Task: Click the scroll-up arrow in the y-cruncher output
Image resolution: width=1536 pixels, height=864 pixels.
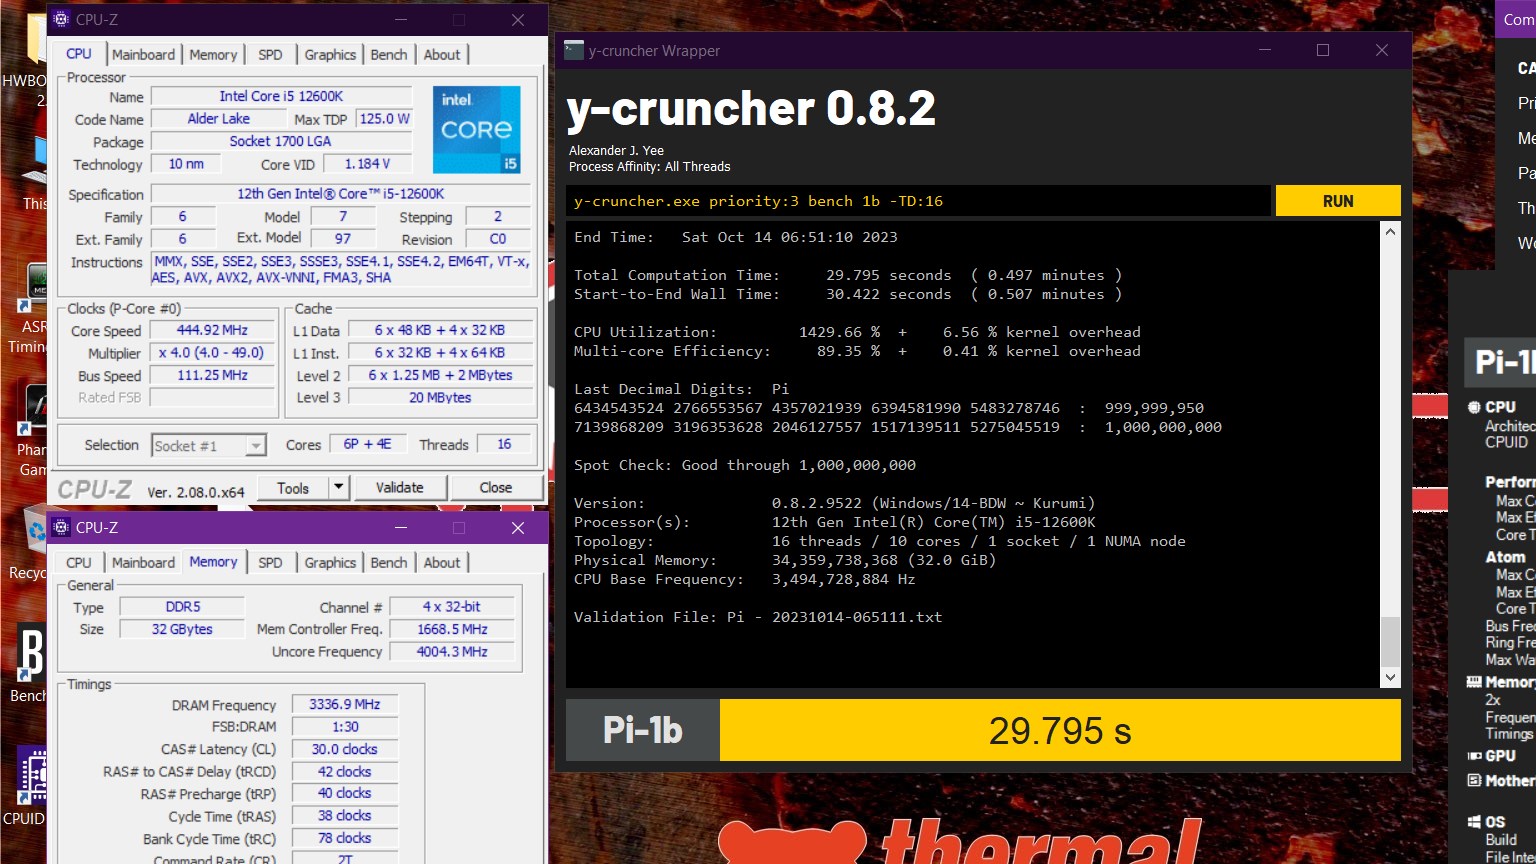Action: coord(1390,232)
